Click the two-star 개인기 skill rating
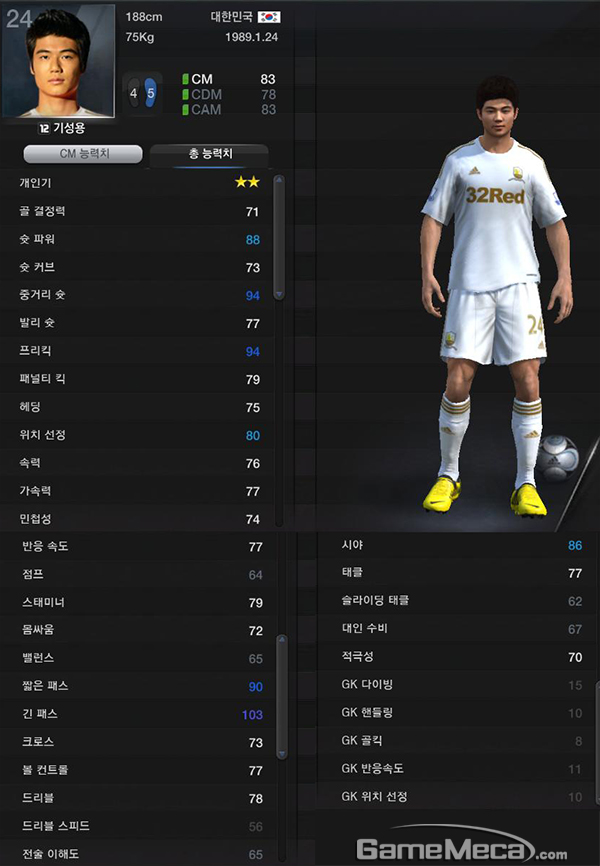Viewport: 600px width, 866px height. (247, 182)
